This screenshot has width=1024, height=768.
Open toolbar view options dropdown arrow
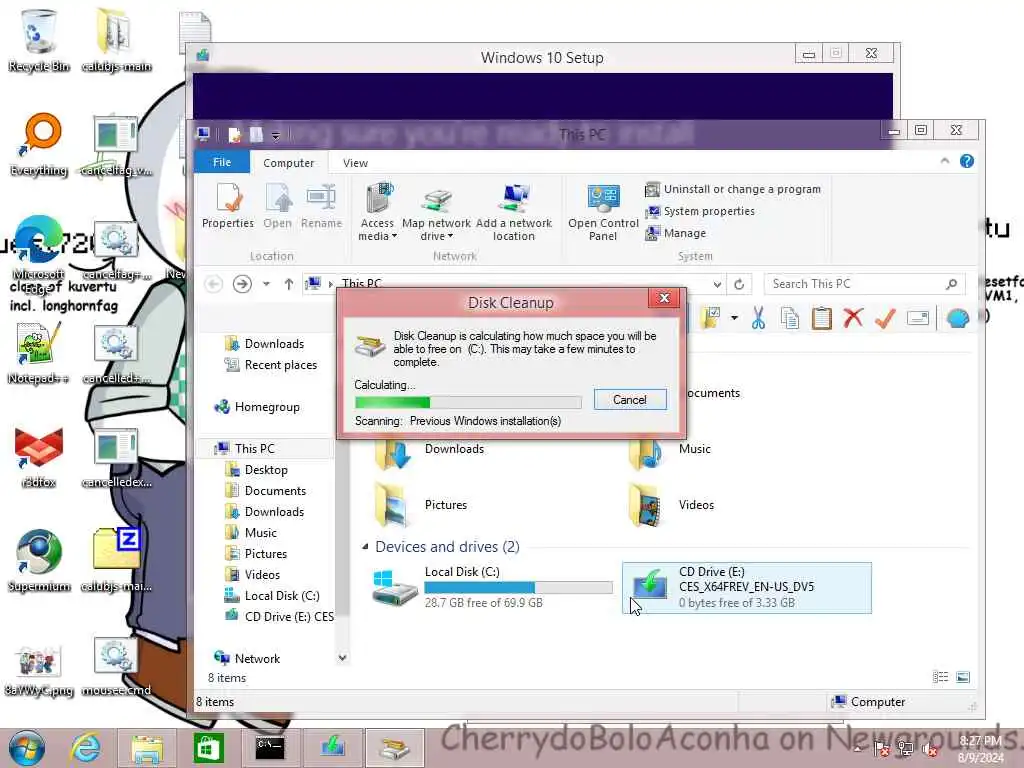pyautogui.click(x=734, y=318)
